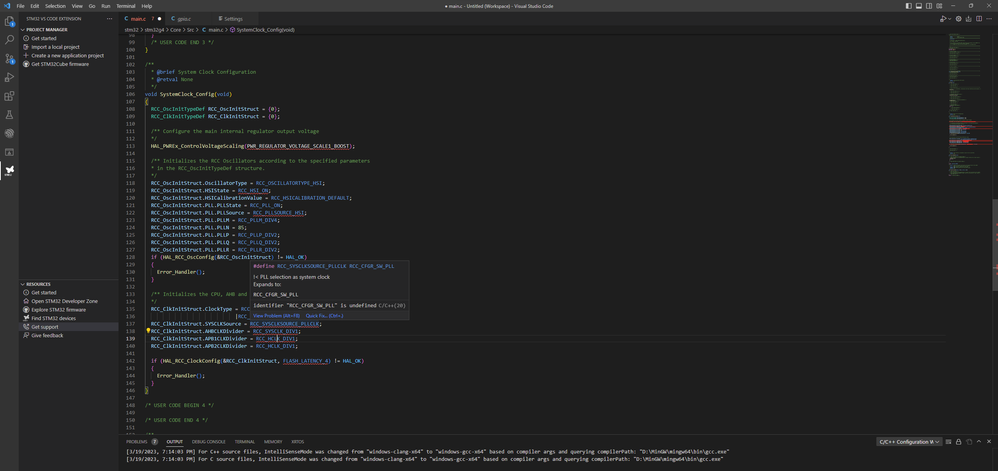This screenshot has height=471, width=998.
Task: Open the Testing flask icon
Action: [9, 115]
